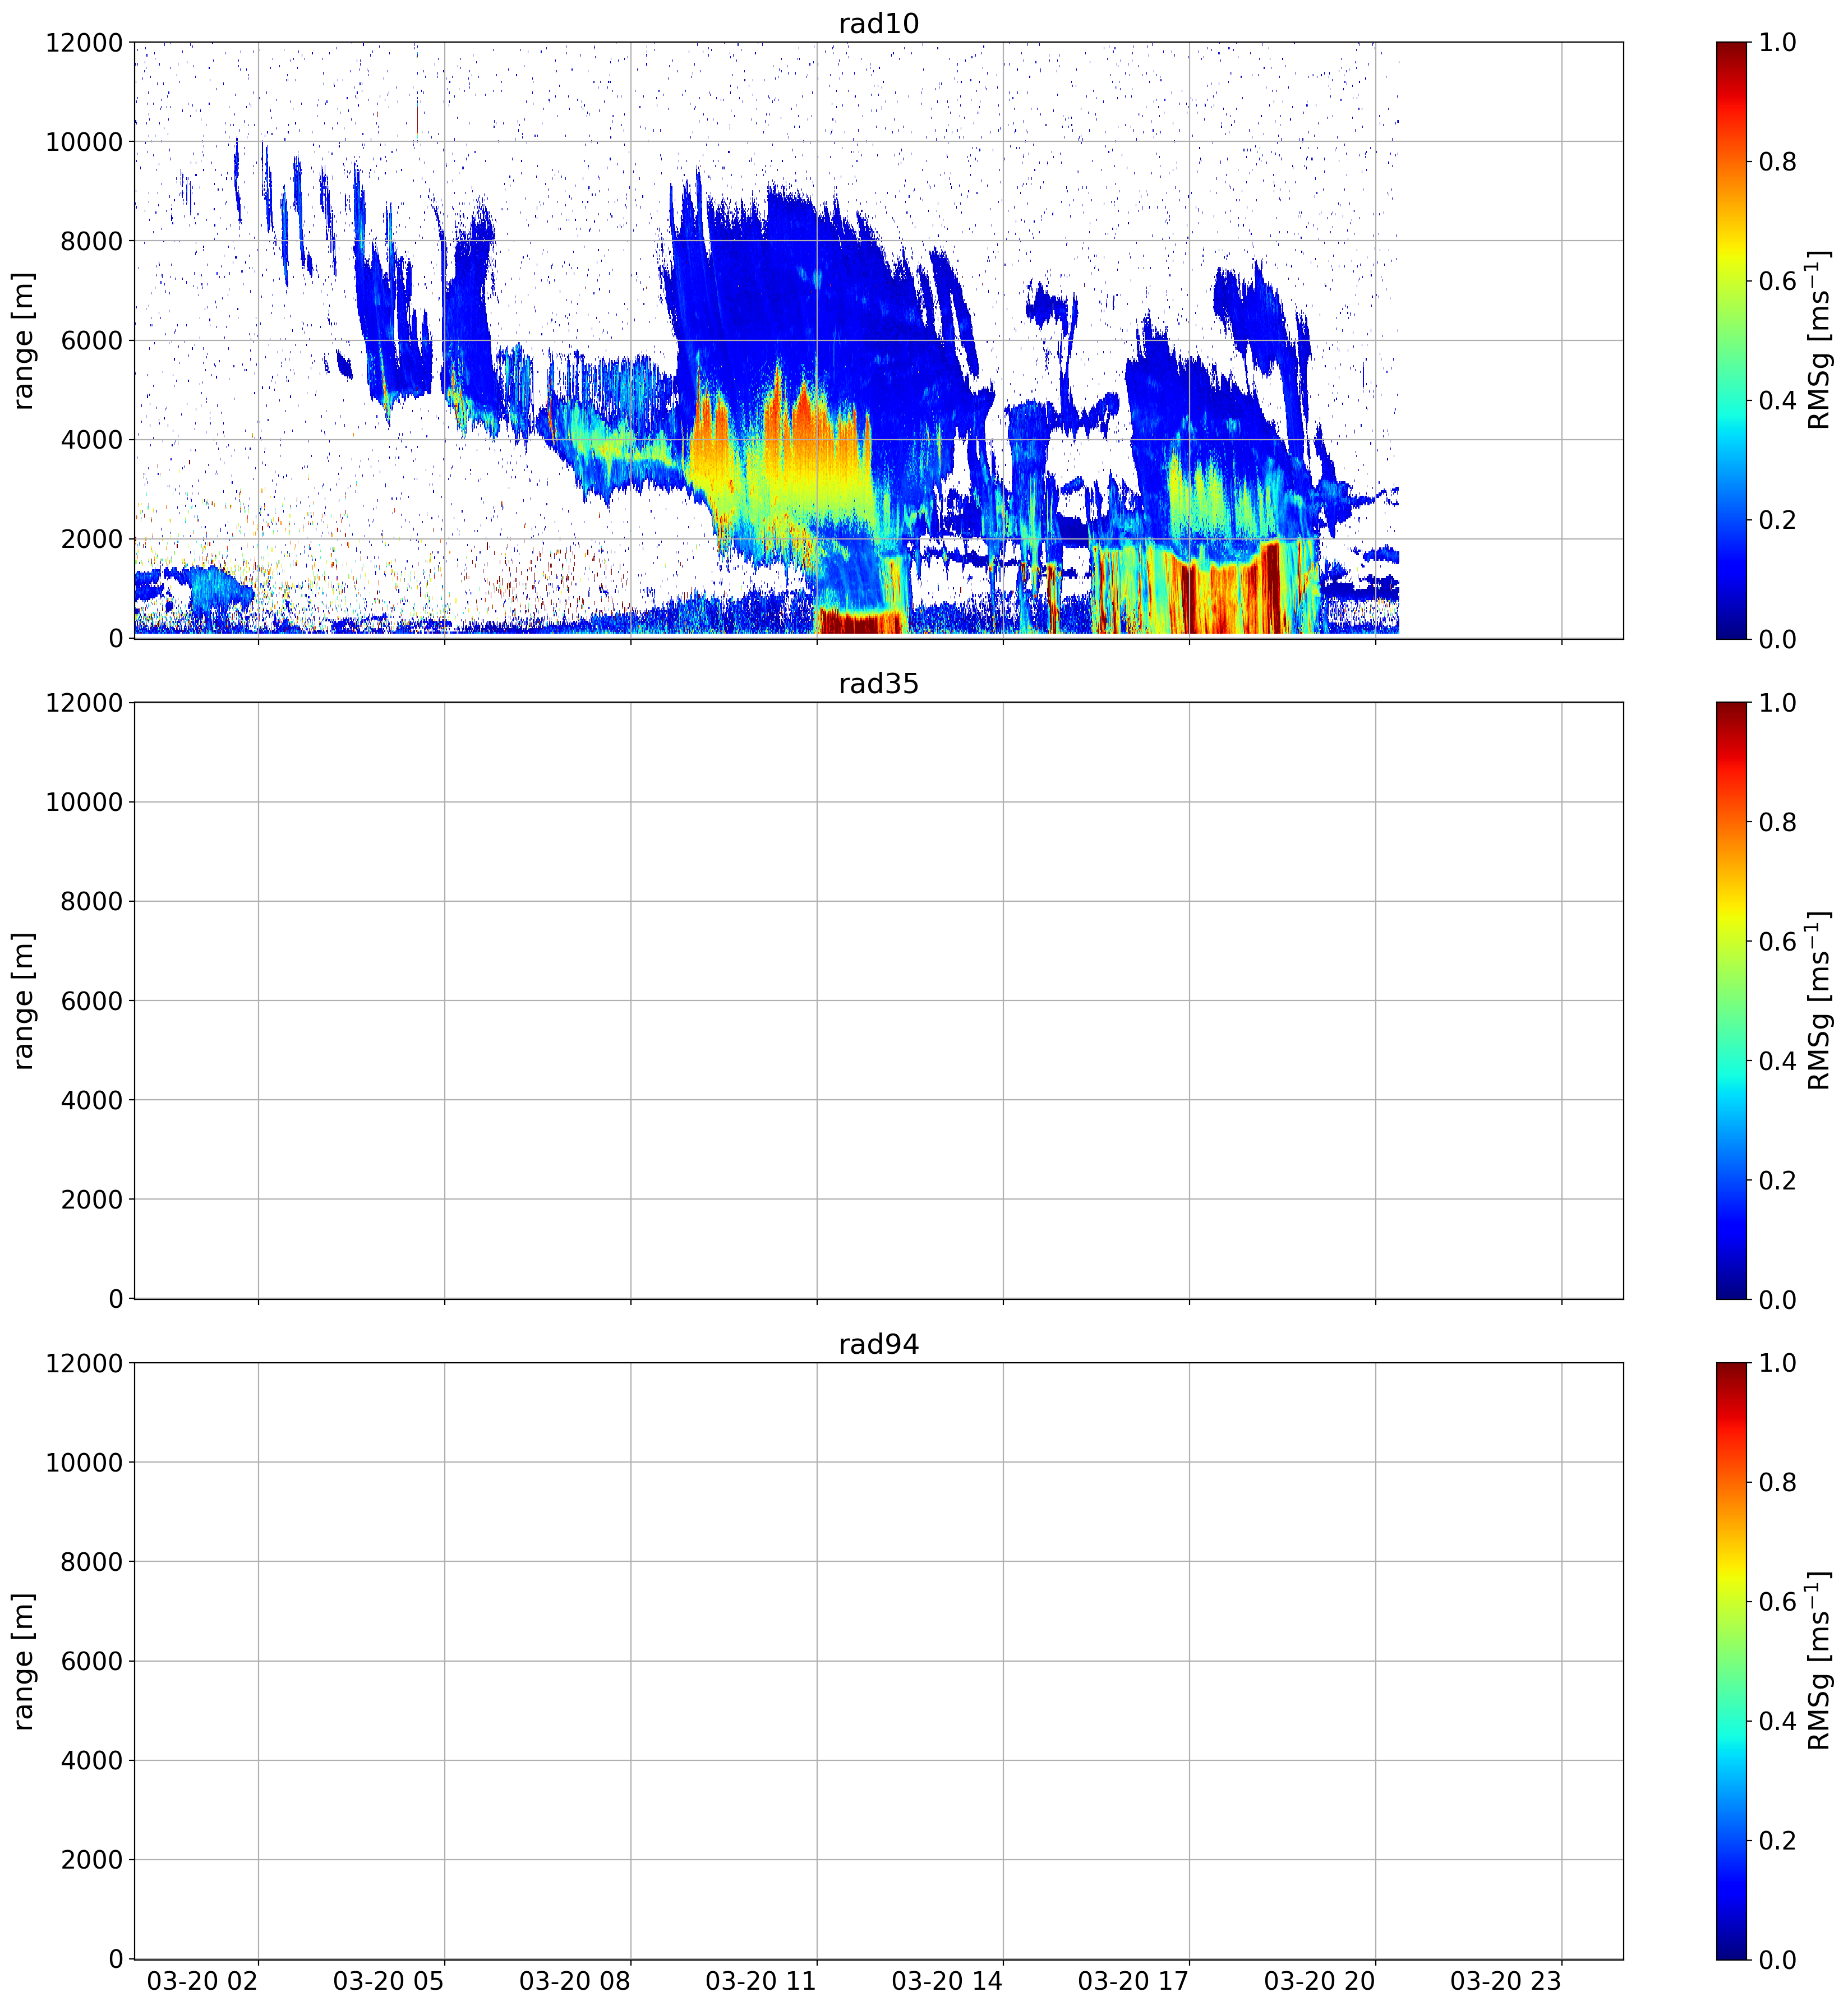
Task: Click the rad10 panel title
Action: coord(878,23)
